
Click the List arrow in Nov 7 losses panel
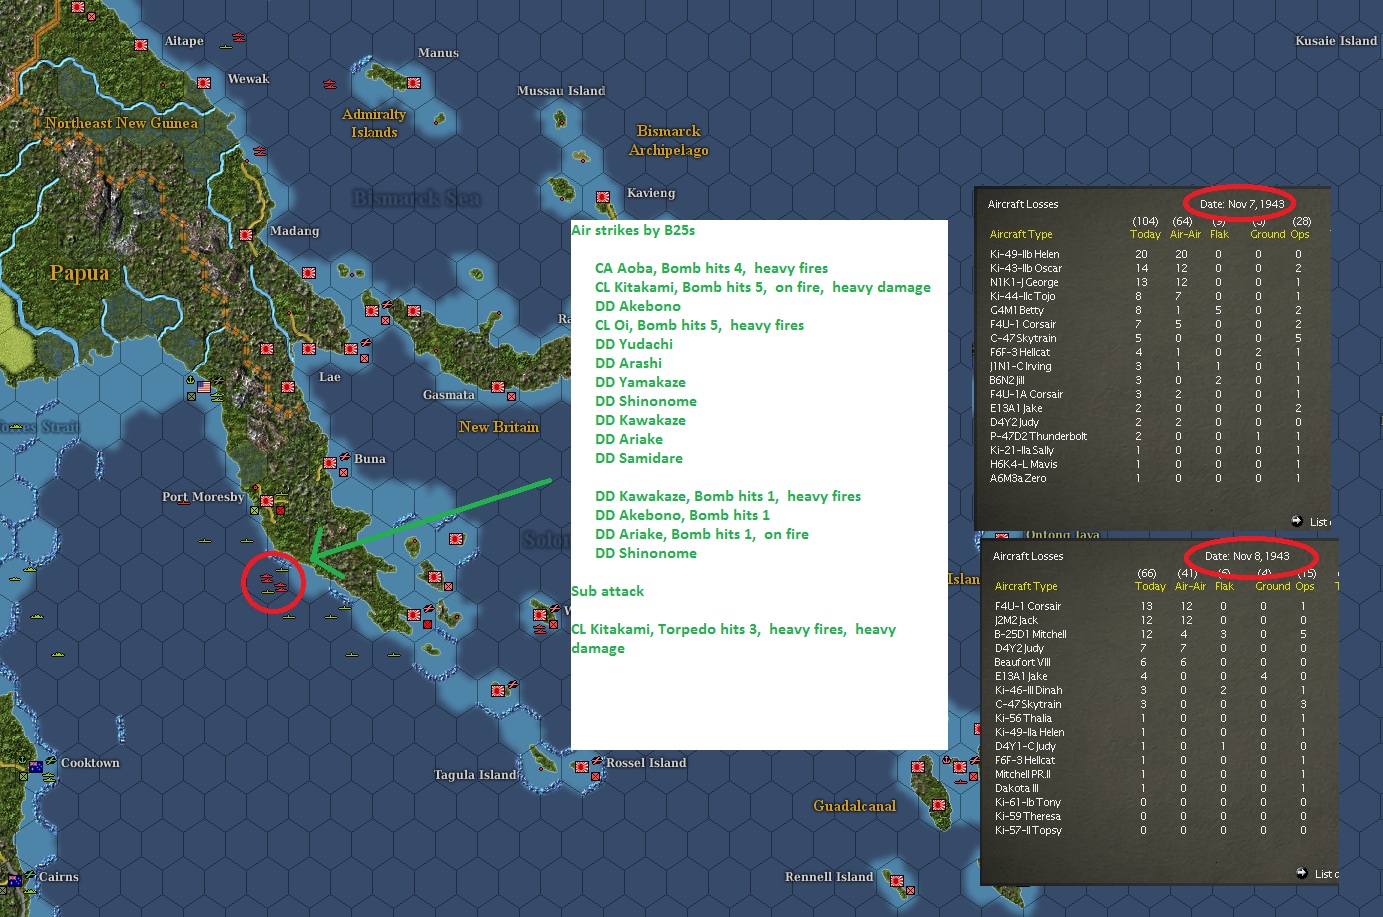click(x=1297, y=521)
